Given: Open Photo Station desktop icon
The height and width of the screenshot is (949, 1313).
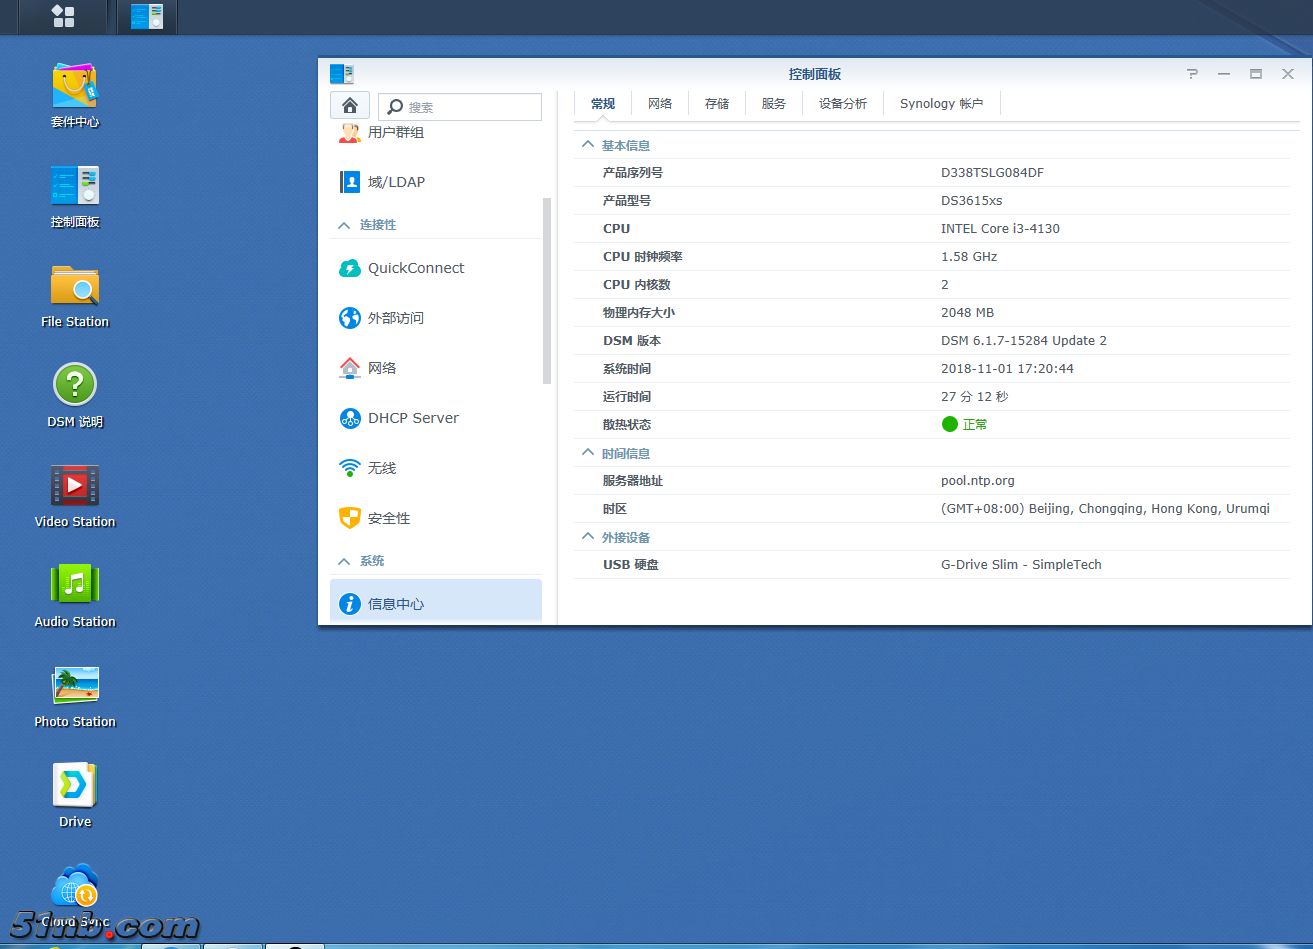Looking at the screenshot, I should click(75, 686).
